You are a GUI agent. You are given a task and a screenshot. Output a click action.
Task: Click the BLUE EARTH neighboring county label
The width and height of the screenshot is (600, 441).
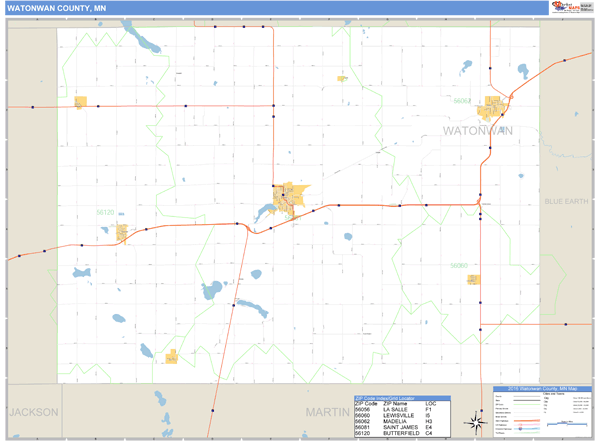[x=568, y=202]
